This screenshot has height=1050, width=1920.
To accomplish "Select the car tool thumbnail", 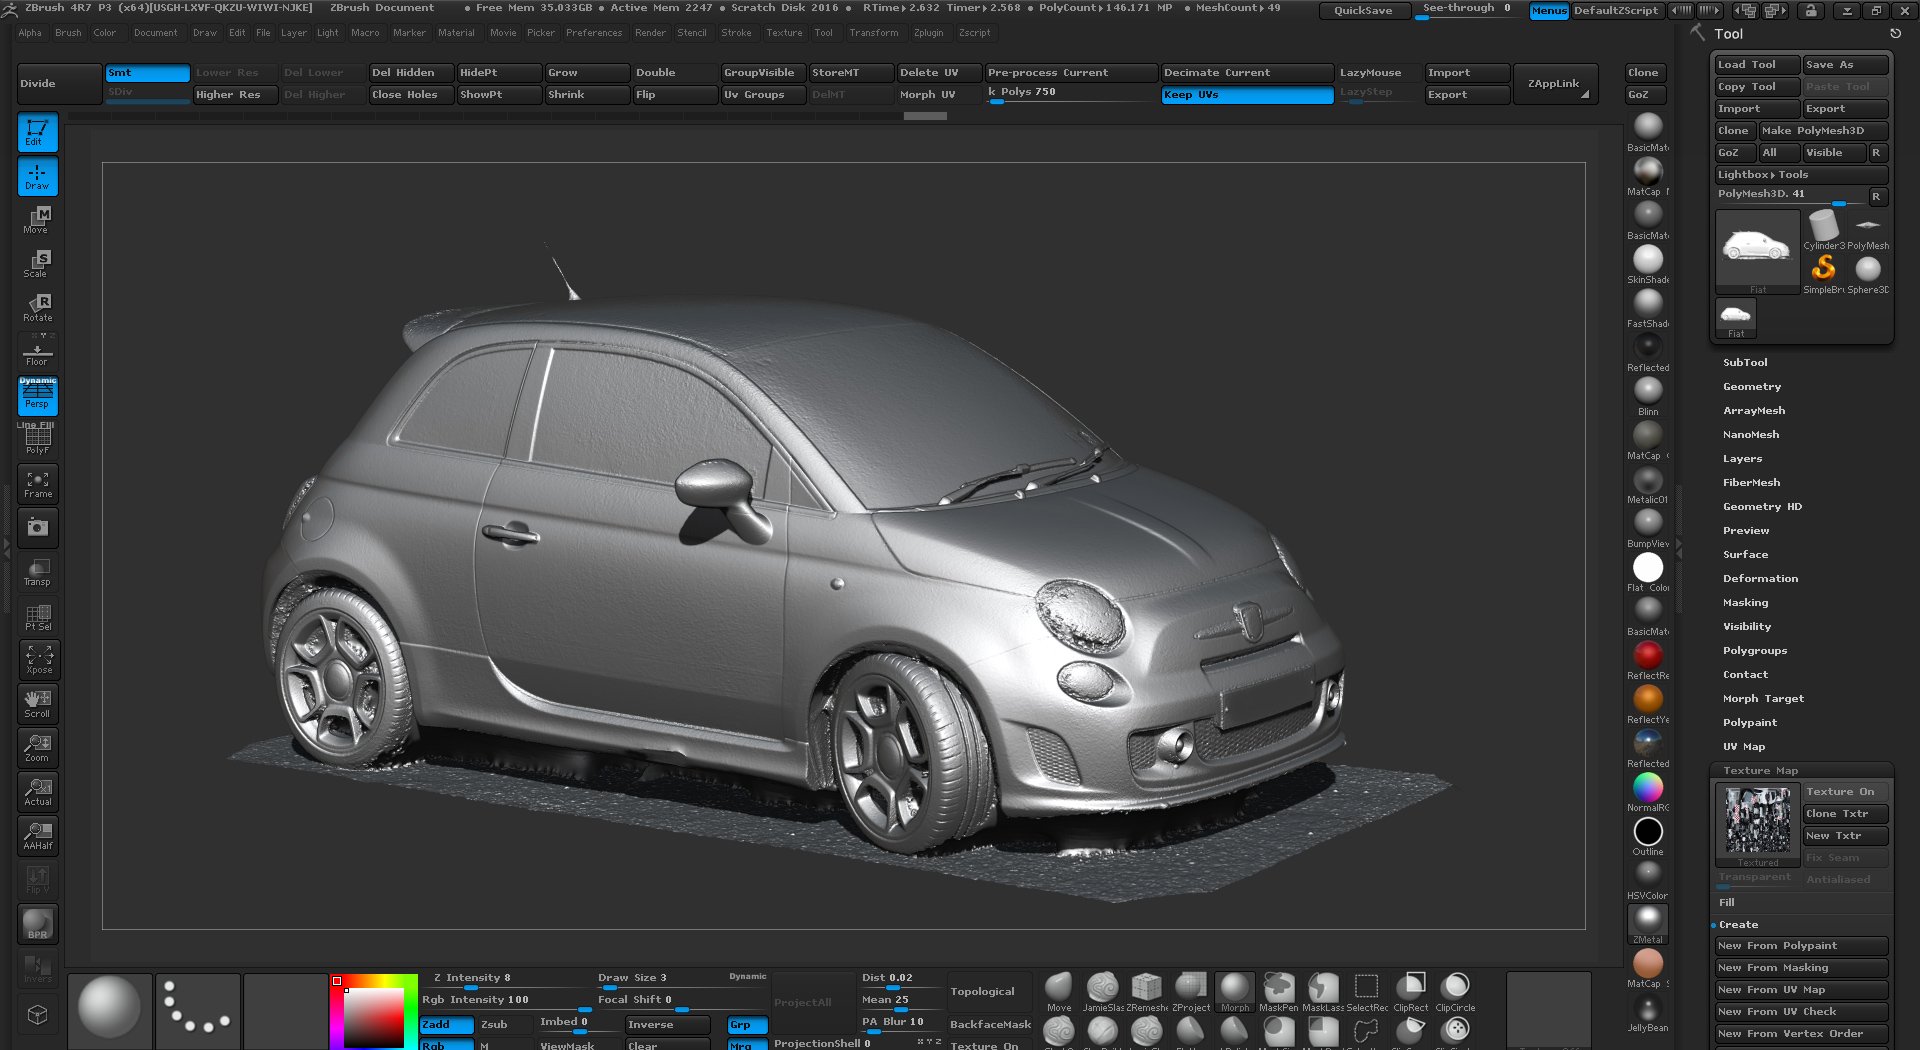I will pyautogui.click(x=1756, y=248).
